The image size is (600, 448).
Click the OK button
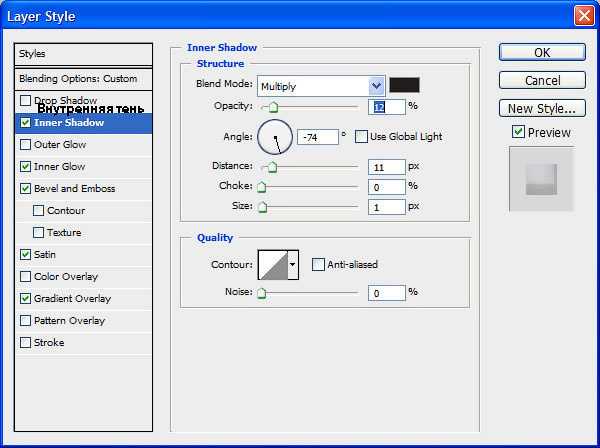point(542,52)
